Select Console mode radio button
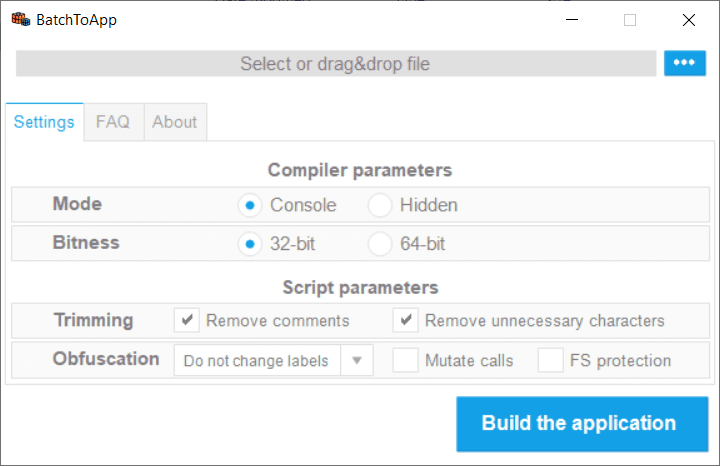 coord(250,205)
